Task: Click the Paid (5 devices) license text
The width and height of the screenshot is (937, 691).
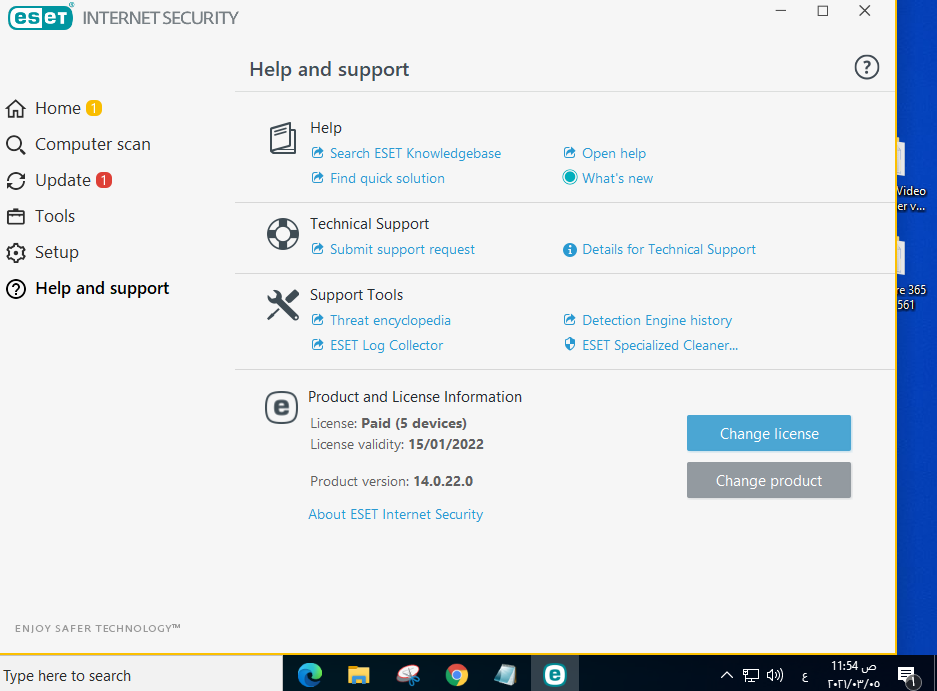Action: coord(414,423)
